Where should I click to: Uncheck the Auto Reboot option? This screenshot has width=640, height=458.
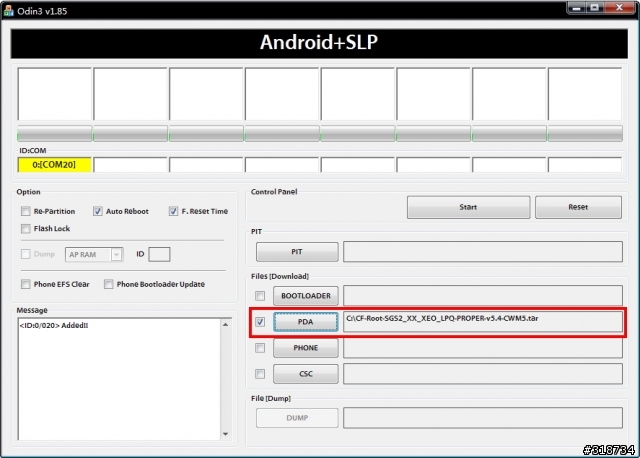coord(98,211)
